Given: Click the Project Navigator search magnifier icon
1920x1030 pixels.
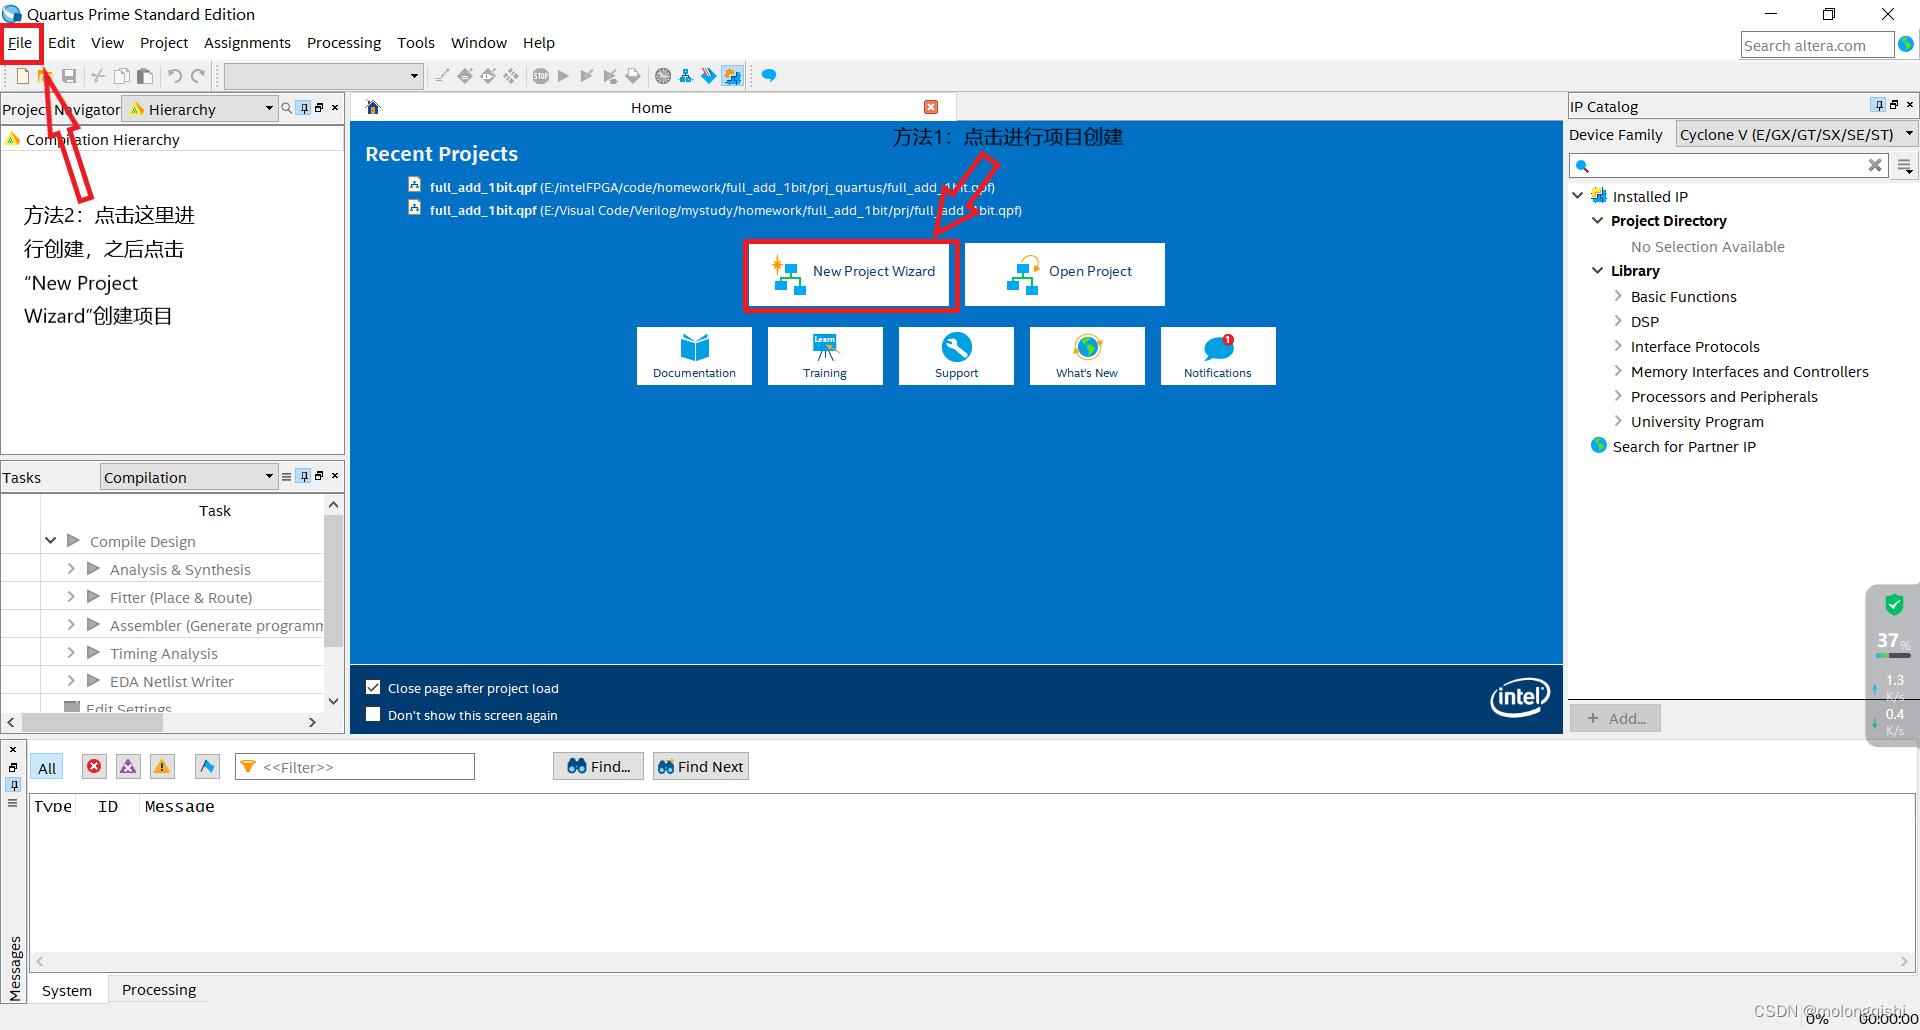Looking at the screenshot, I should [287, 108].
